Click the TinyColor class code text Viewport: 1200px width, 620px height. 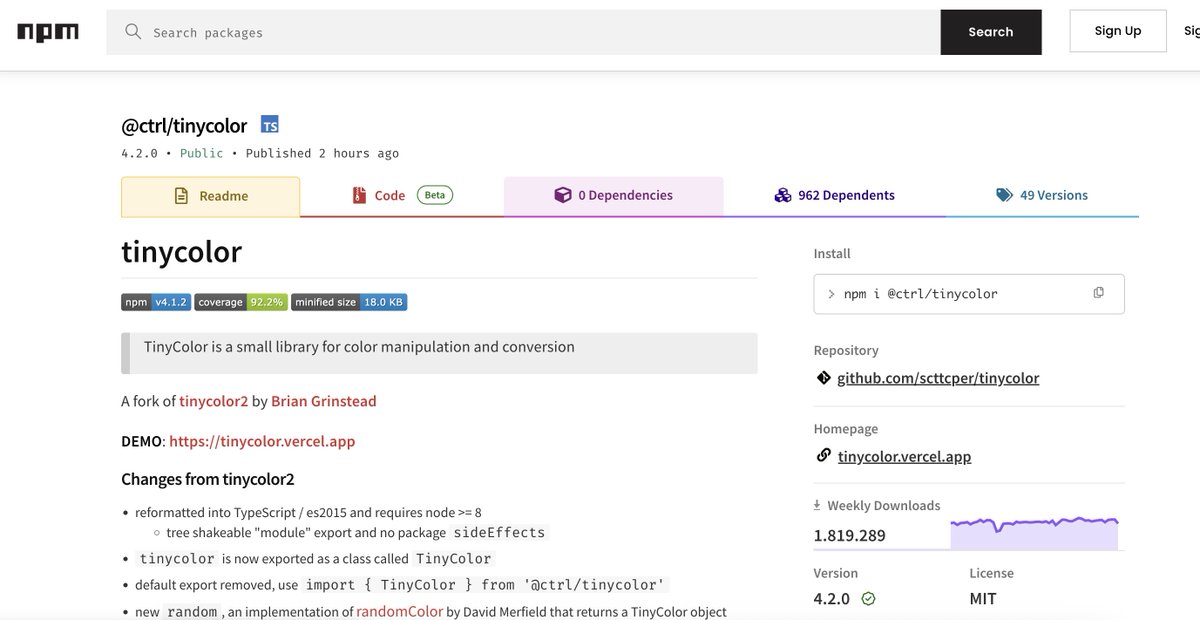pos(454,558)
